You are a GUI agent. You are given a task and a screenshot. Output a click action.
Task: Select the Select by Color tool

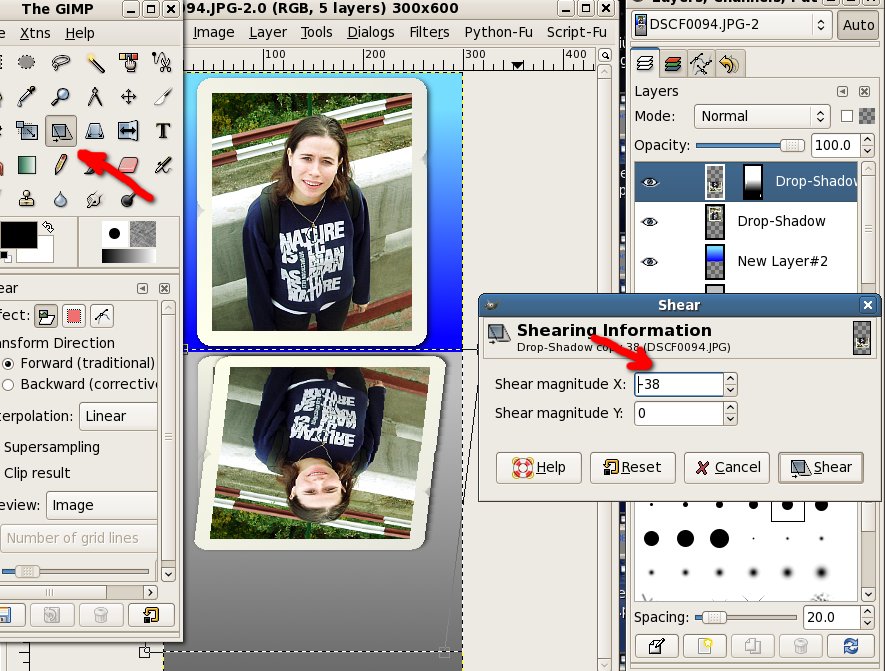click(x=129, y=62)
